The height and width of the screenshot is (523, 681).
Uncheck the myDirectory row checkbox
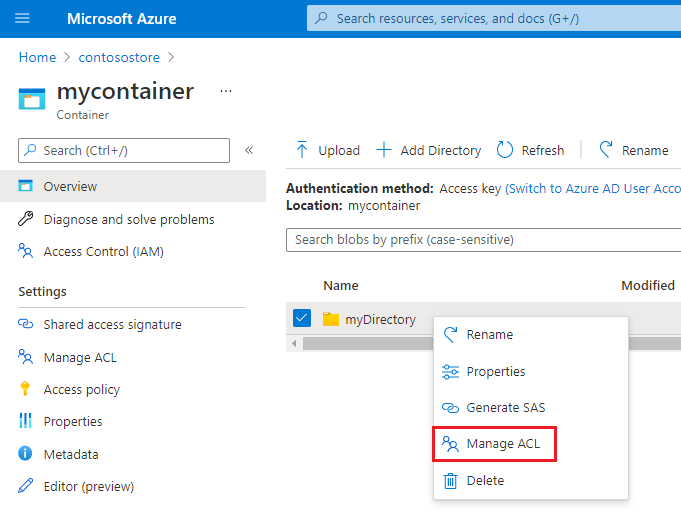pyautogui.click(x=302, y=319)
